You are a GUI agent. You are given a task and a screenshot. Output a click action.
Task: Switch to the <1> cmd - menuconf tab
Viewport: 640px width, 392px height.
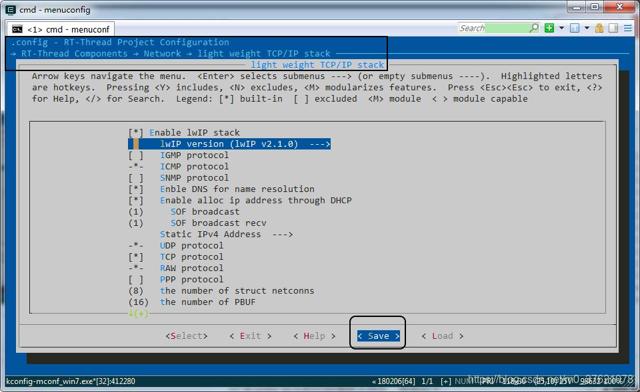coord(61,29)
